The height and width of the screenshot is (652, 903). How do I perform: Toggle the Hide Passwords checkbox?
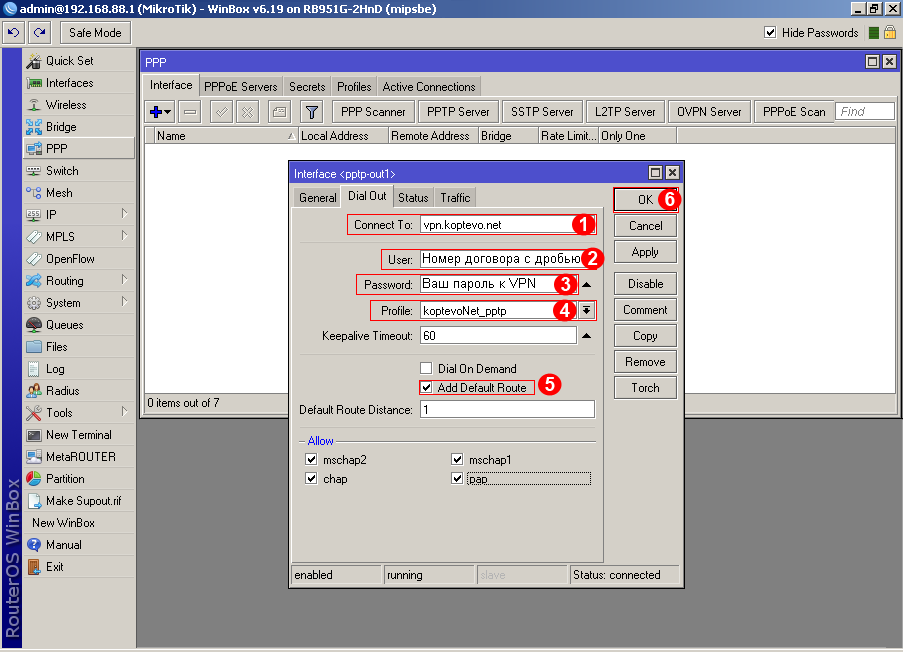[770, 32]
